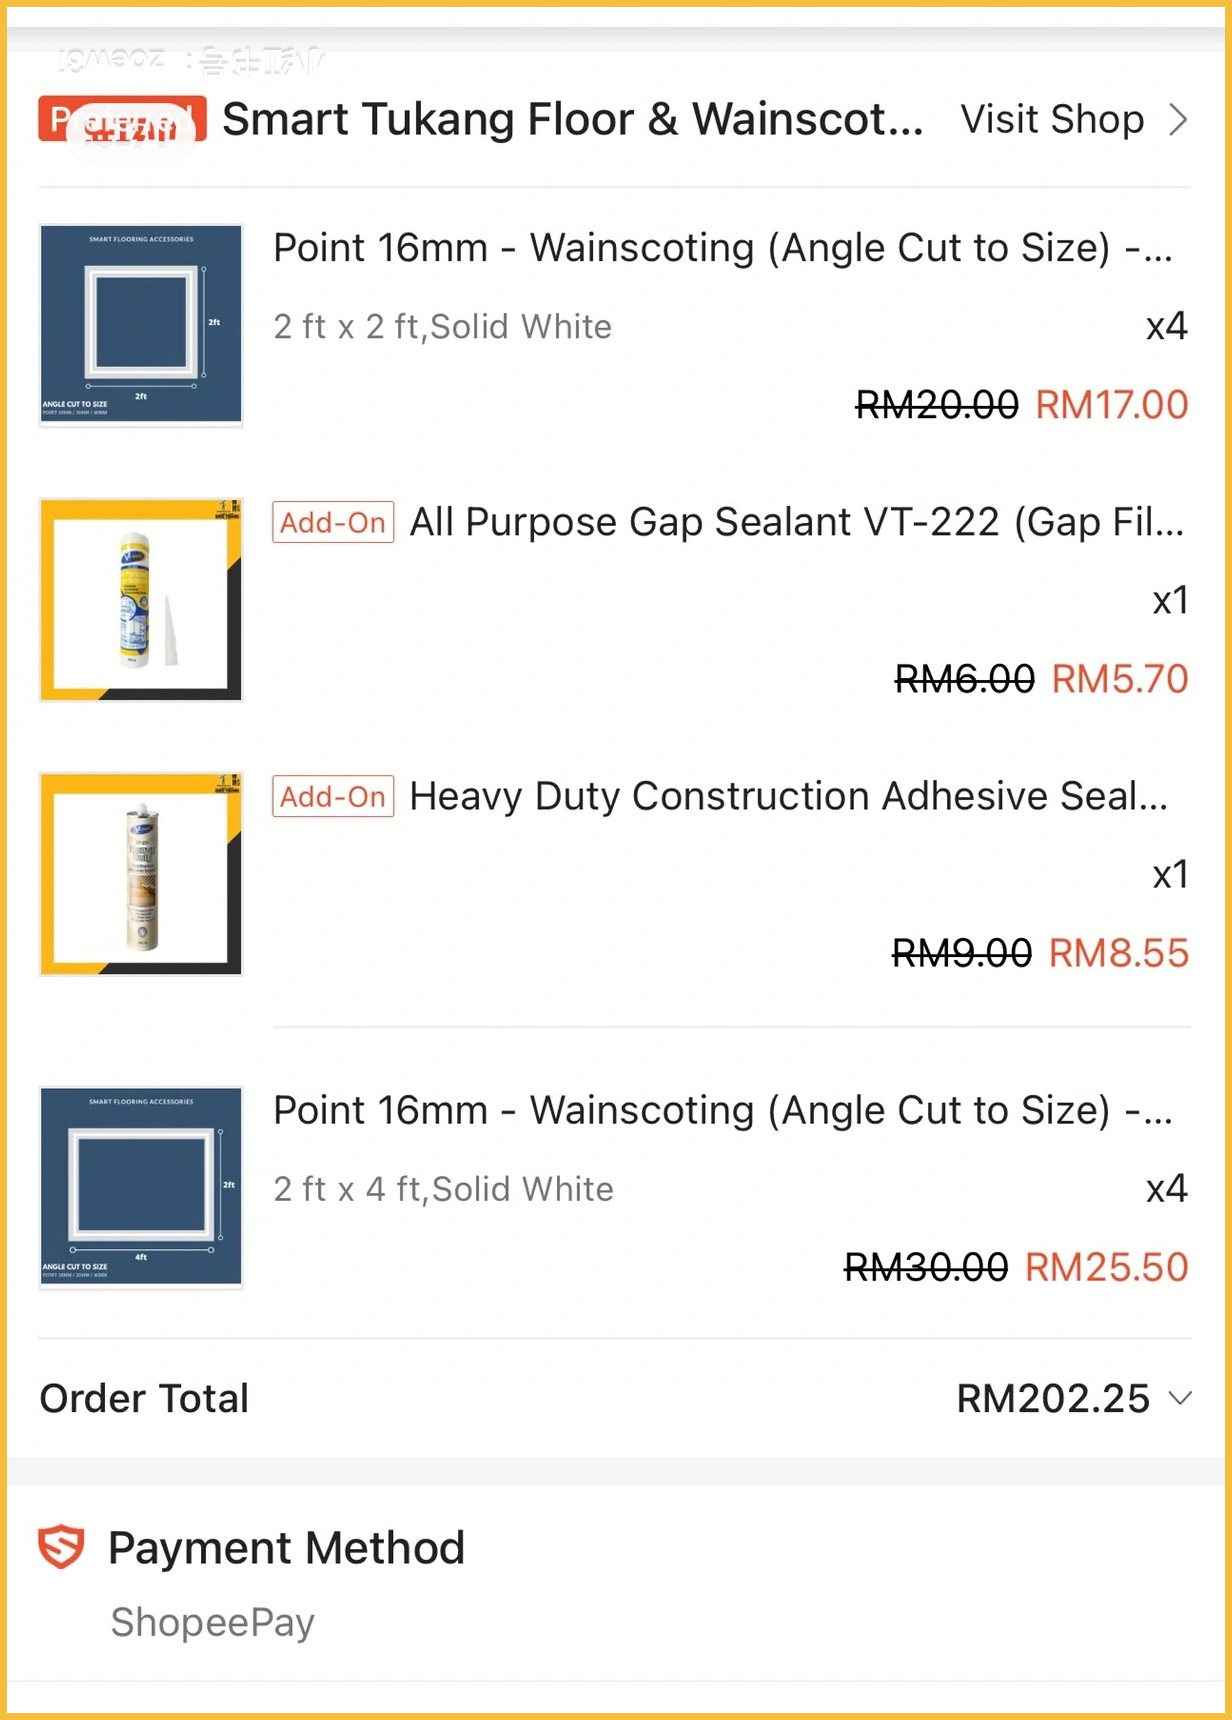Click the Payment Method heading
Screen dimensions: 1232x1720
point(286,1548)
